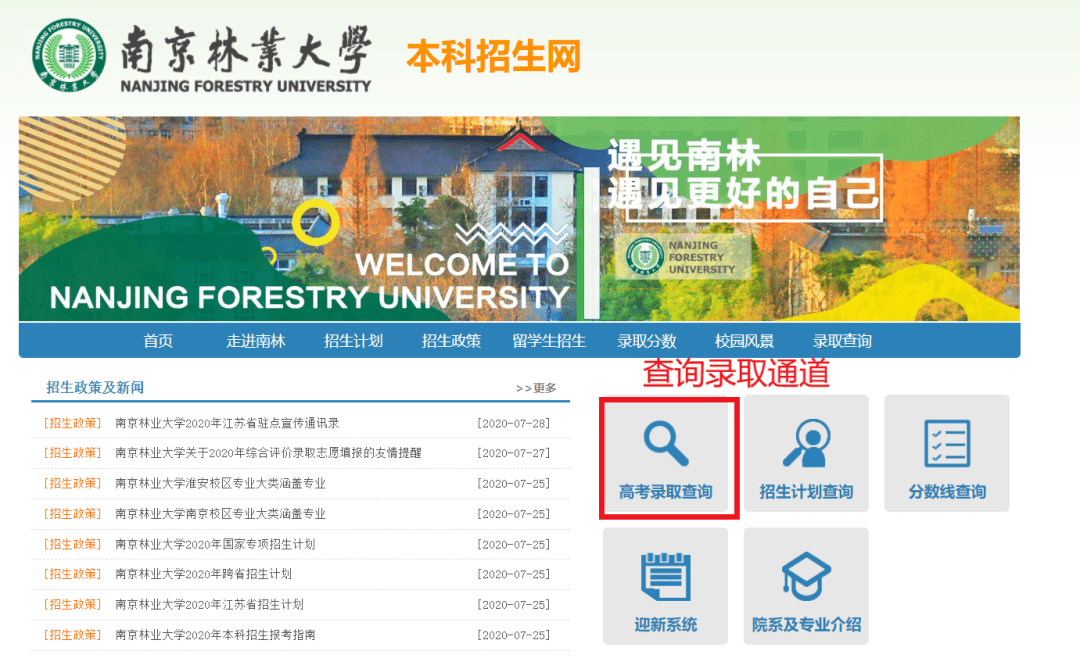Screen dimensions: 1080x658
Task: Open article 南京校区专业大类涵盖专业
Action: point(220,514)
